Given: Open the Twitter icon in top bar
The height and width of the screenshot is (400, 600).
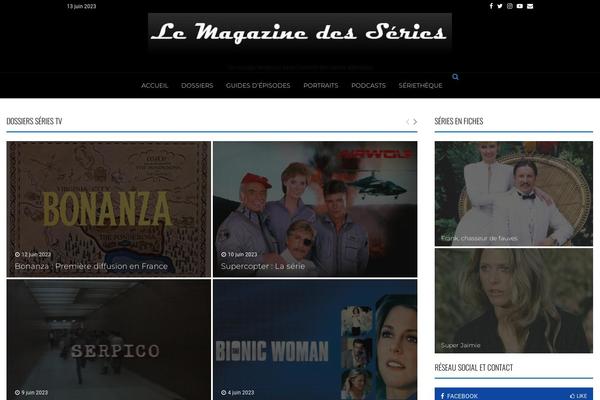Looking at the screenshot, I should (500, 6).
